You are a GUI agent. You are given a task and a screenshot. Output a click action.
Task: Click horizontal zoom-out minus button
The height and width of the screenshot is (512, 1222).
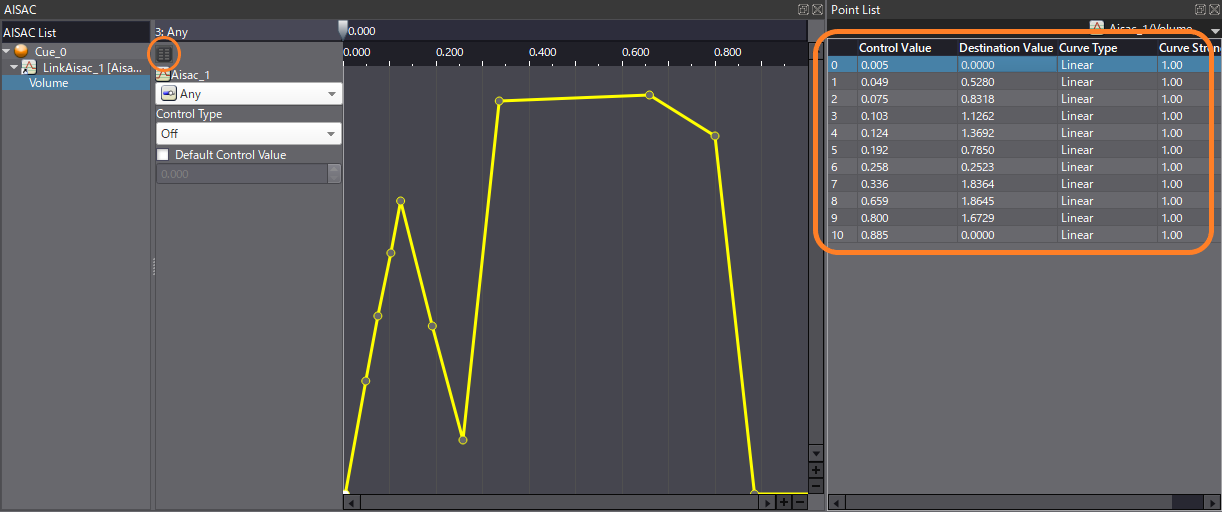[x=800, y=502]
